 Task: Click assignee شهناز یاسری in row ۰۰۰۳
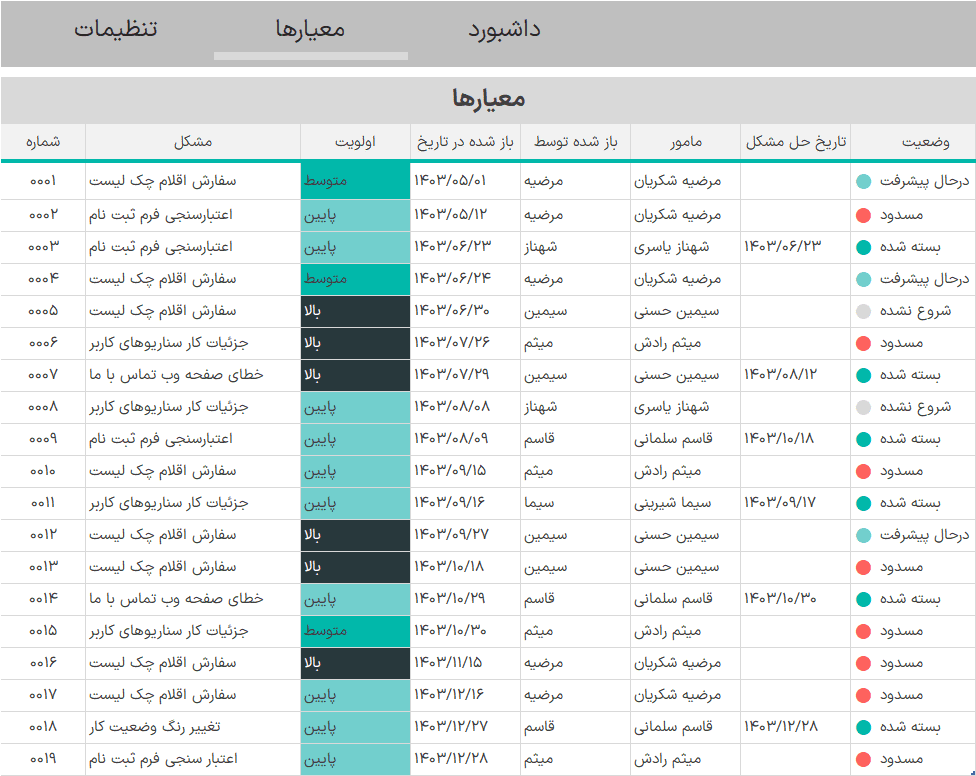pos(672,247)
